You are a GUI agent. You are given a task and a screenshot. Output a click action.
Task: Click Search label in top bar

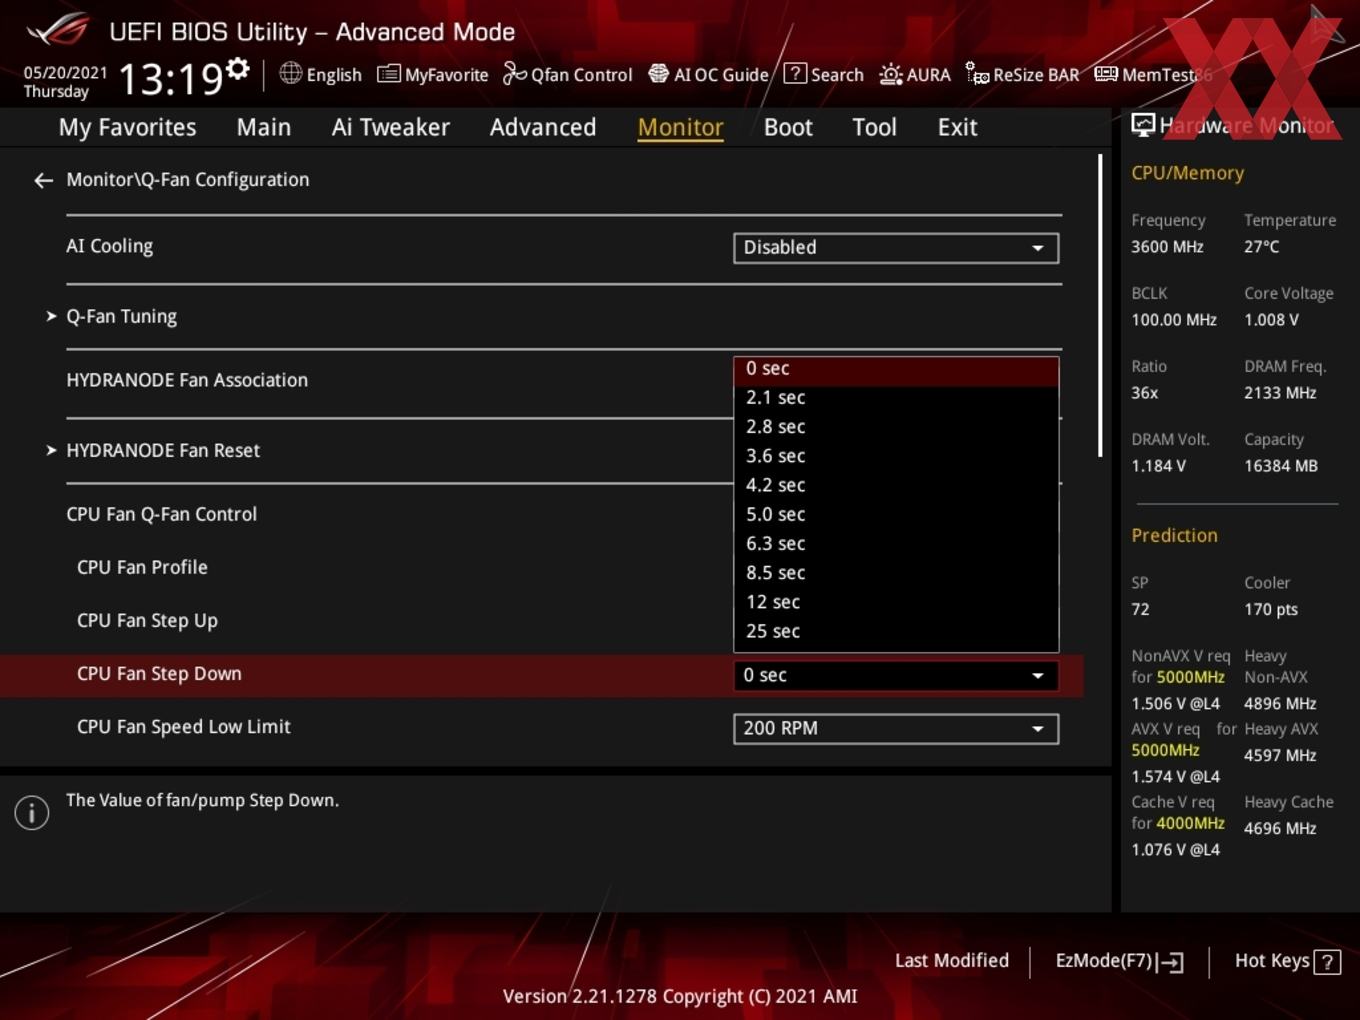[x=837, y=75]
